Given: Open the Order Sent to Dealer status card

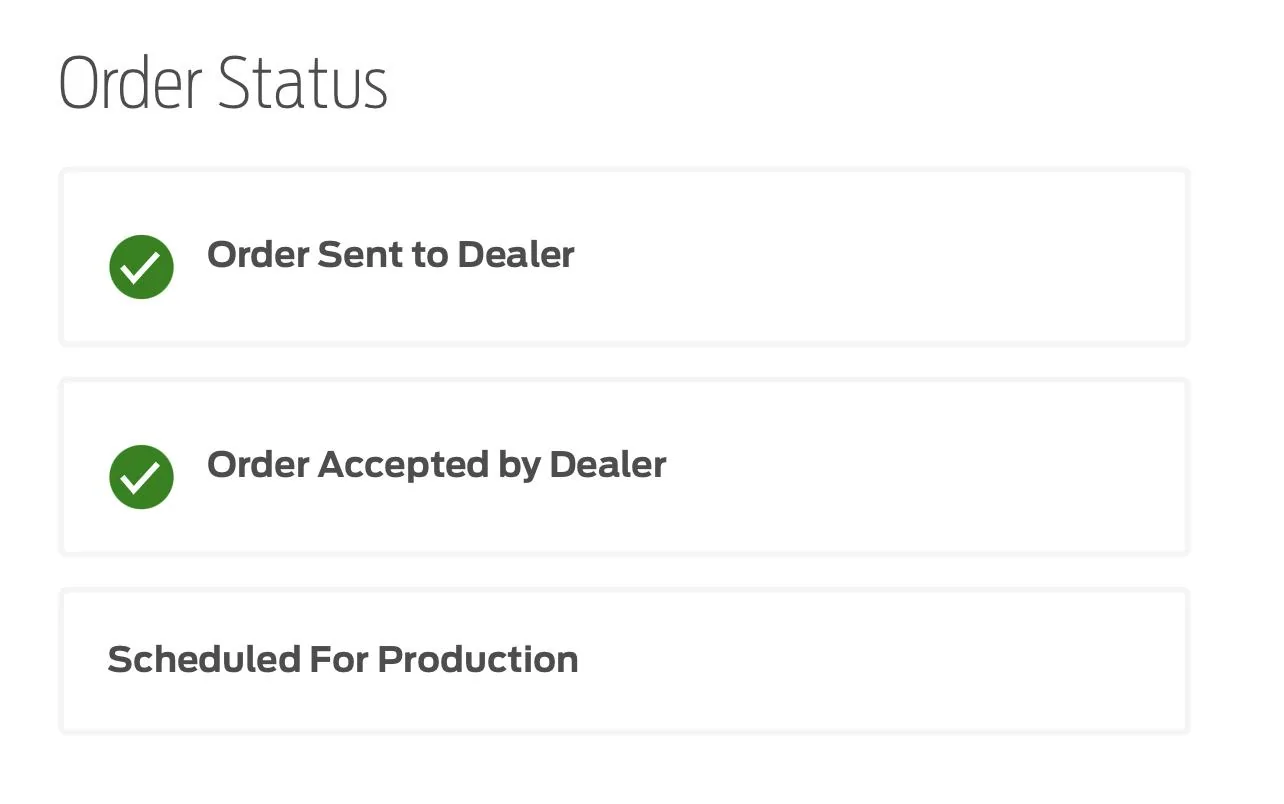Looking at the screenshot, I should click(624, 257).
